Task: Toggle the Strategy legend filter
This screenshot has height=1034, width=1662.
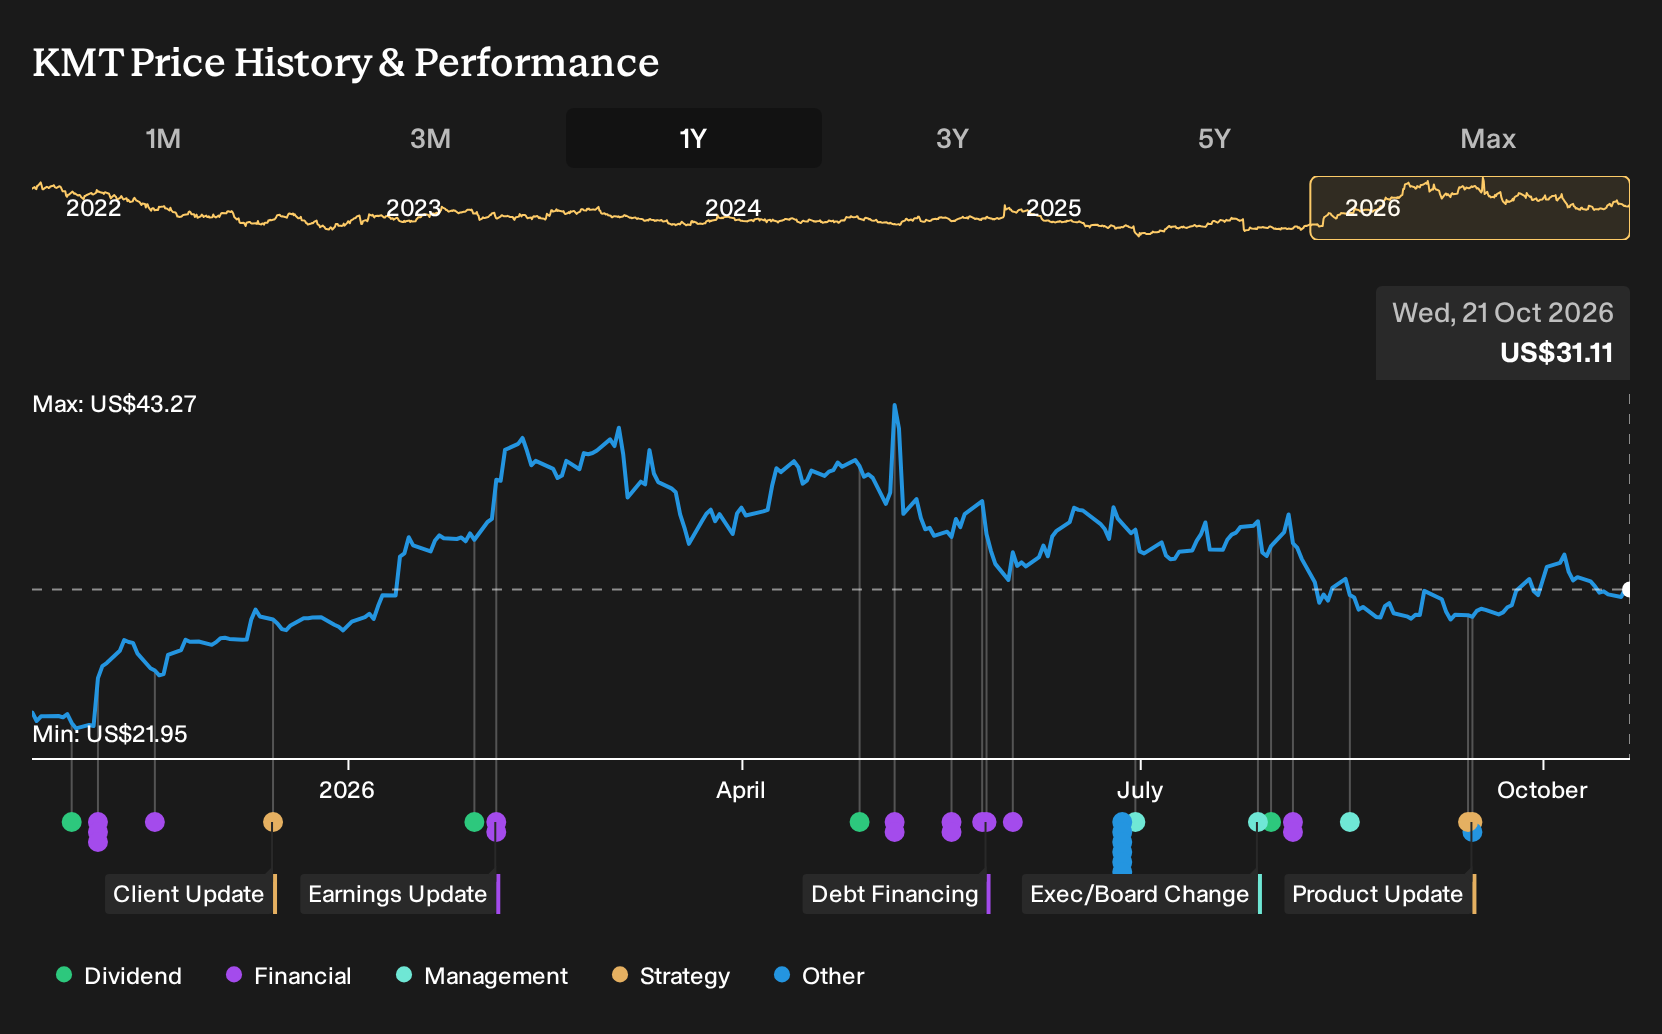Action: (x=671, y=976)
